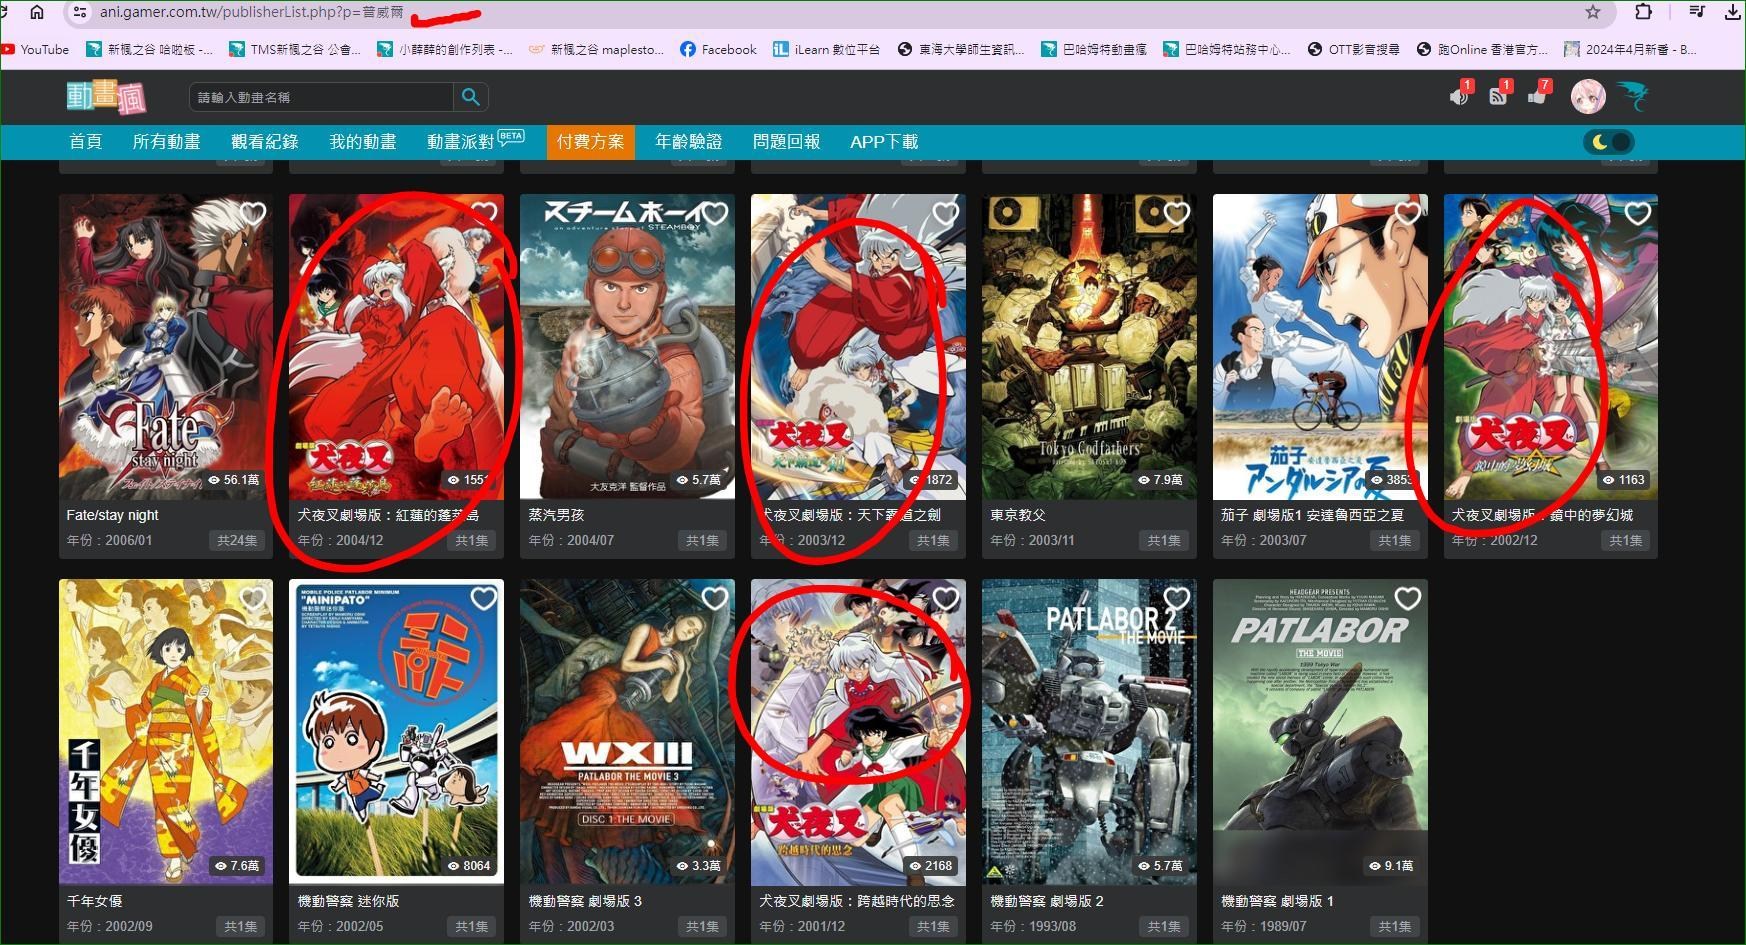Viewport: 1746px width, 945px height.
Task: Open the RSS feed notifications icon
Action: coord(1499,95)
